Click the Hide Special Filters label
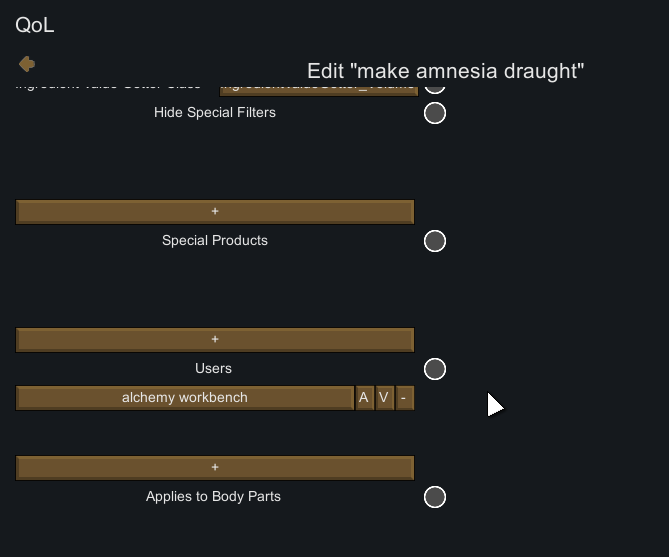The height and width of the screenshot is (557, 669). (215, 113)
